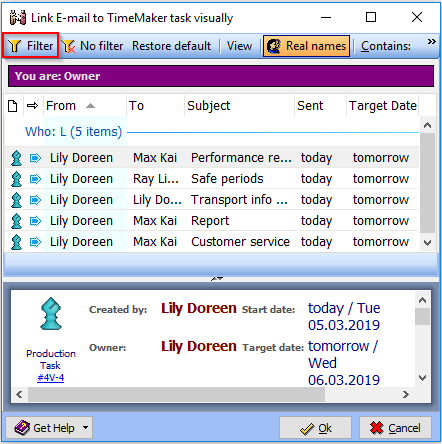Sort by the Sent column header
442x444 pixels.
pos(320,106)
